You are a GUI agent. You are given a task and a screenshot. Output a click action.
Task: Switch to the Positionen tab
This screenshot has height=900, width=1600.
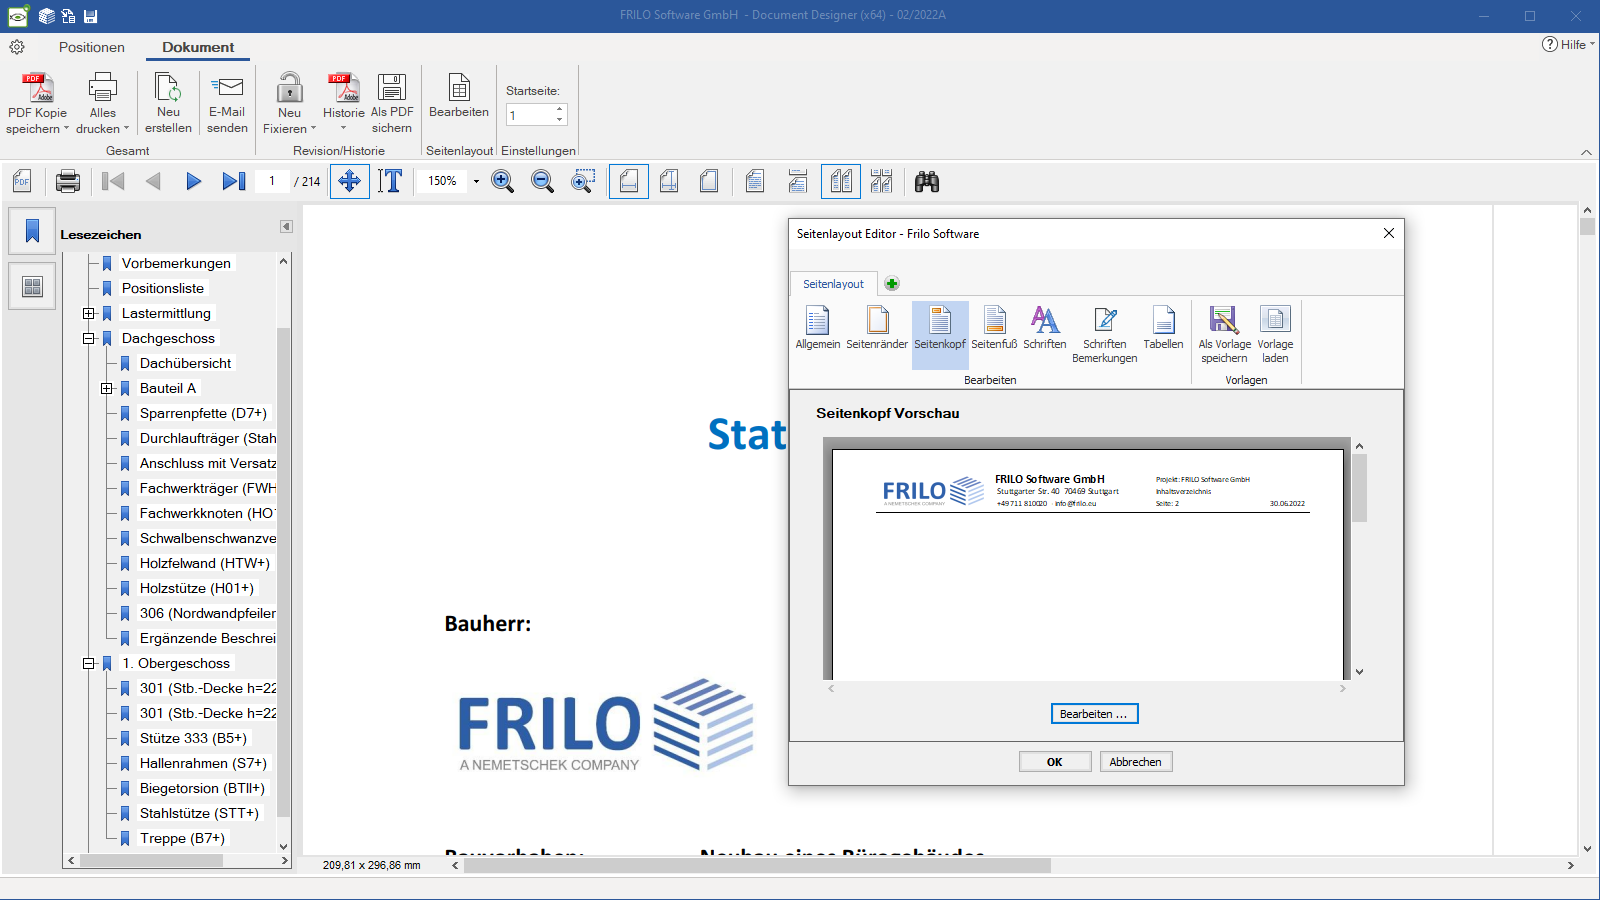click(92, 47)
